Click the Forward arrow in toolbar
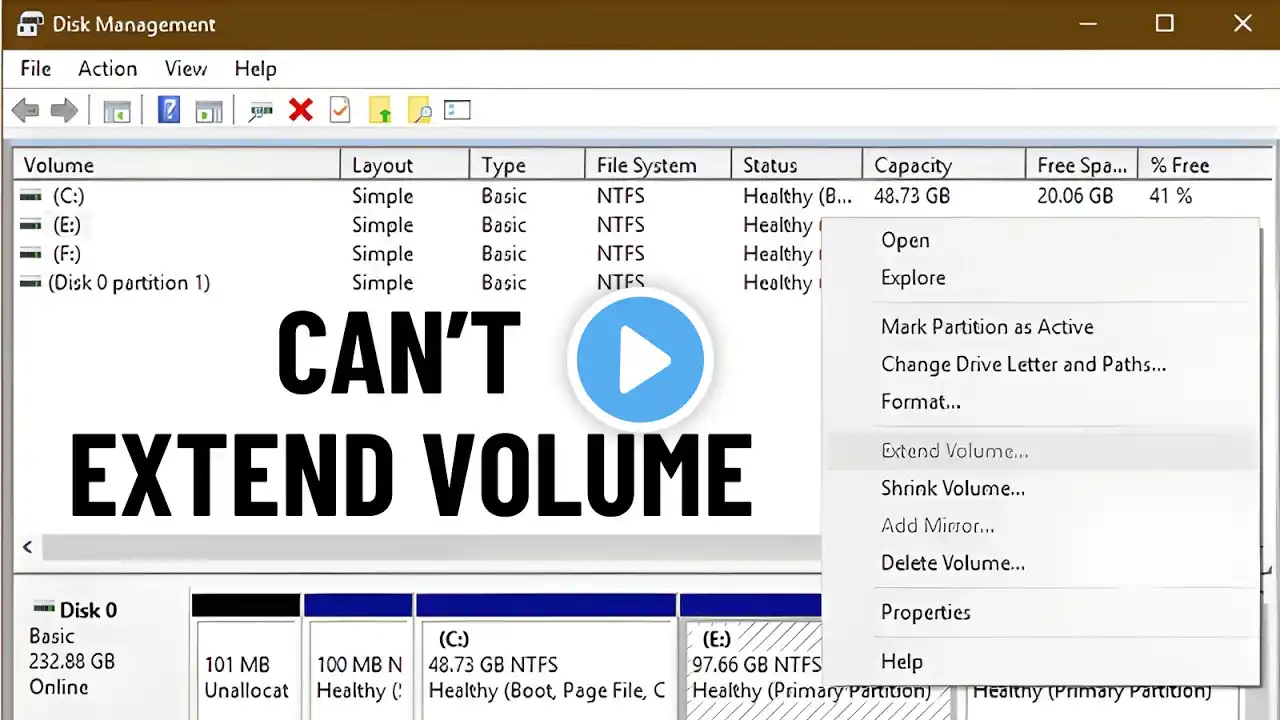 click(x=64, y=110)
